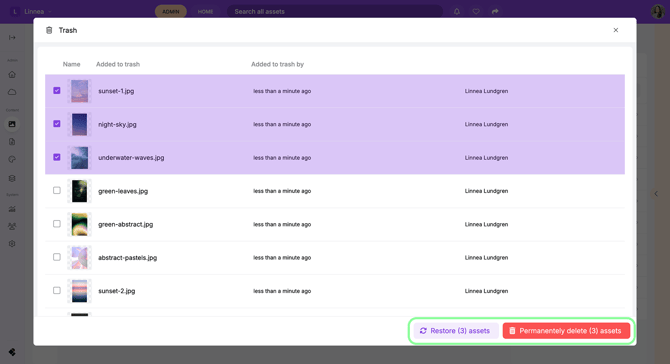Switch to the ADMIN tab

[x=171, y=12]
